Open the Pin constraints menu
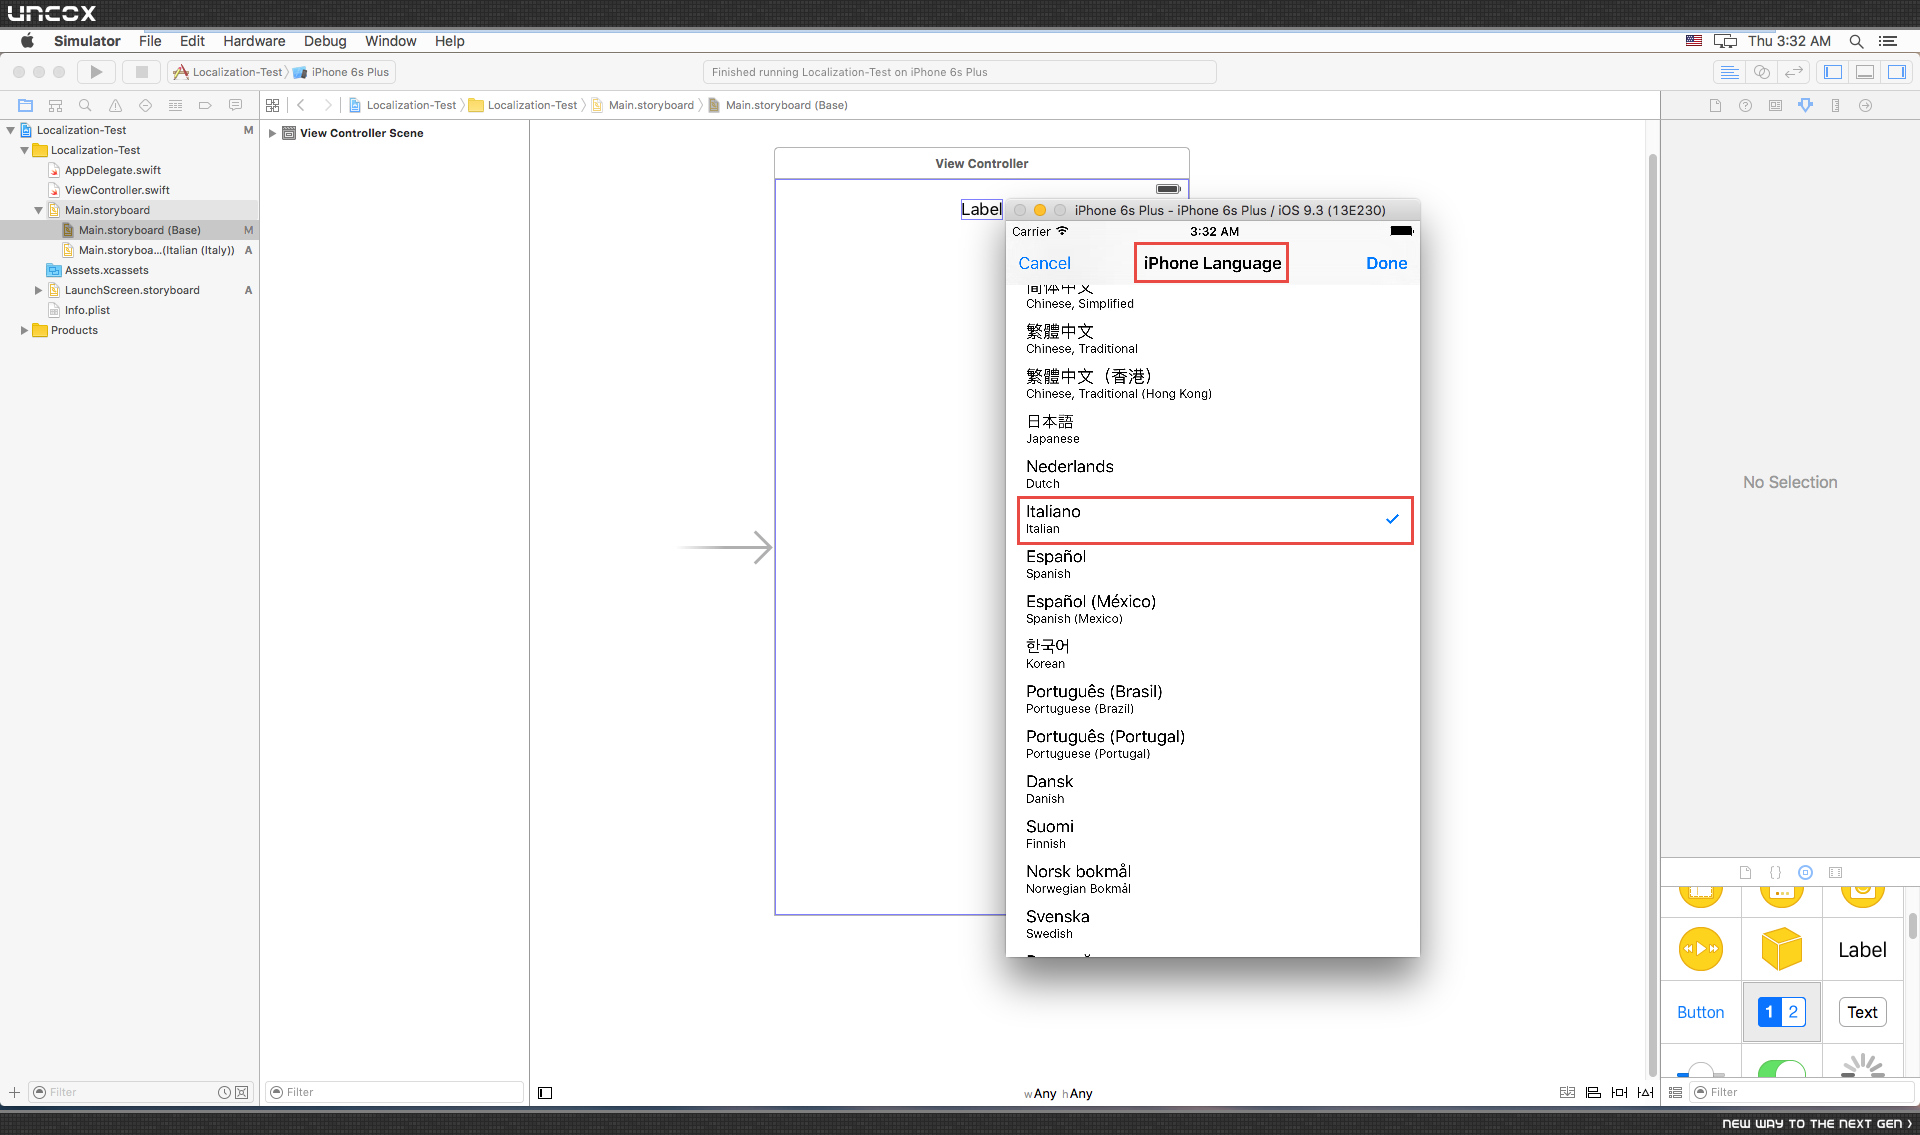Screen dimensions: 1920x1135 coord(1619,1092)
